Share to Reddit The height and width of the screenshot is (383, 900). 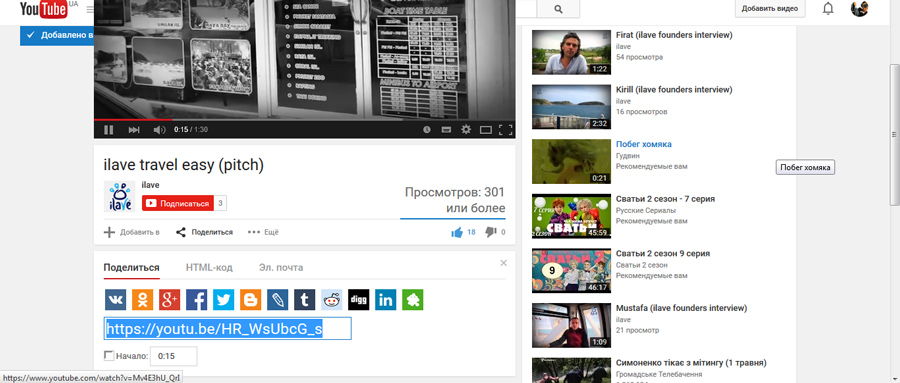332,300
